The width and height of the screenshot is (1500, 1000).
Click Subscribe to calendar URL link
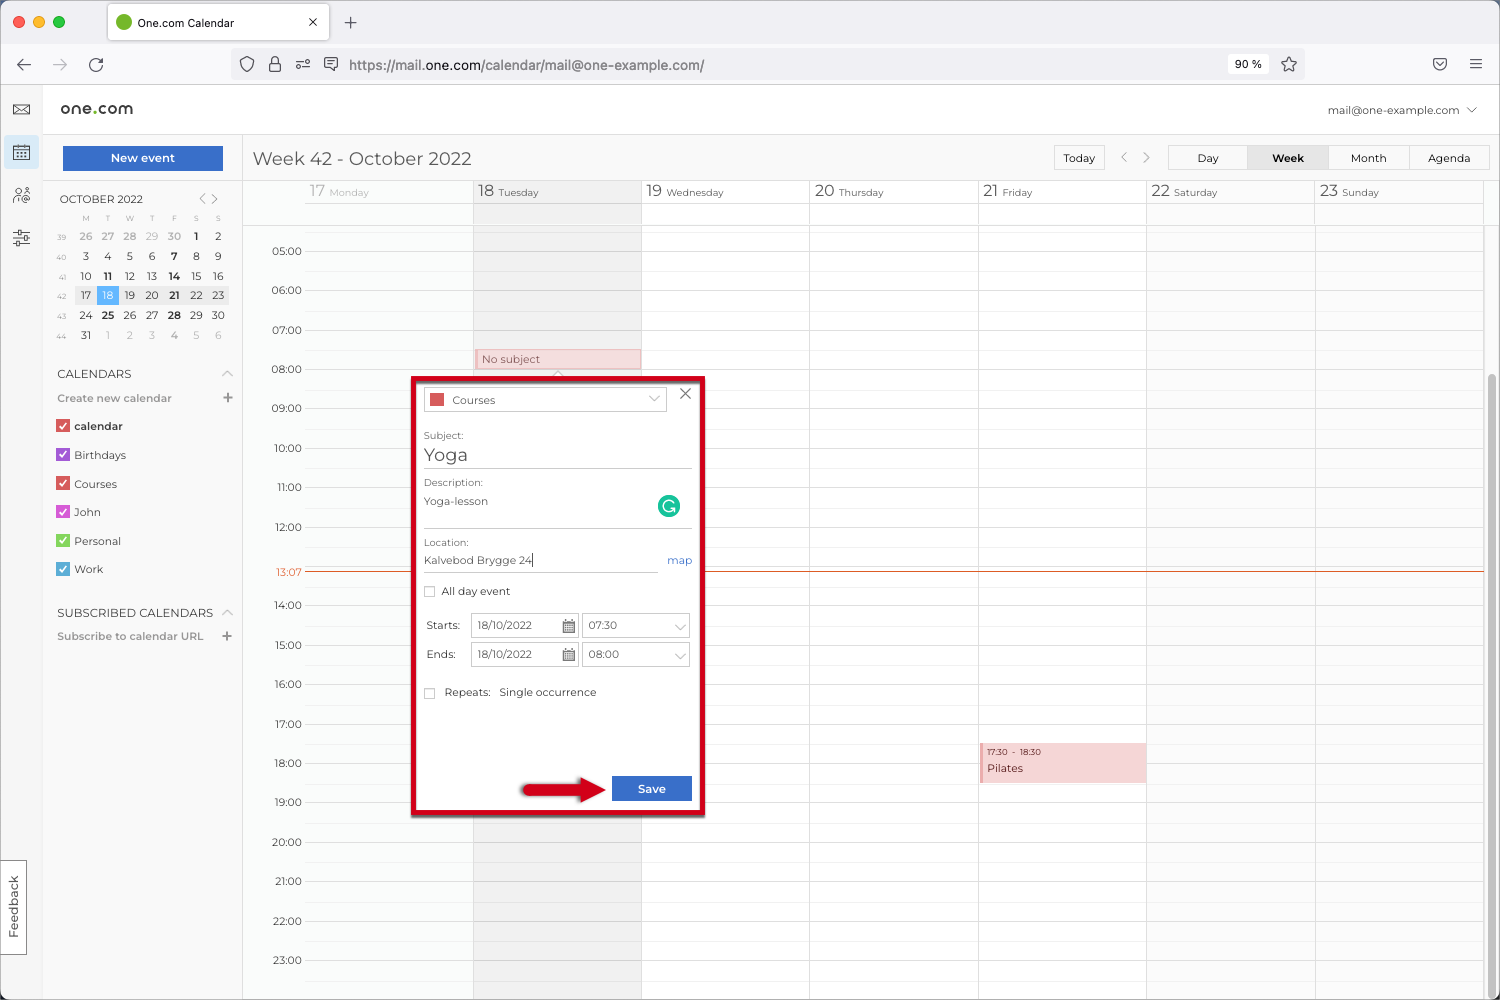[x=130, y=636]
